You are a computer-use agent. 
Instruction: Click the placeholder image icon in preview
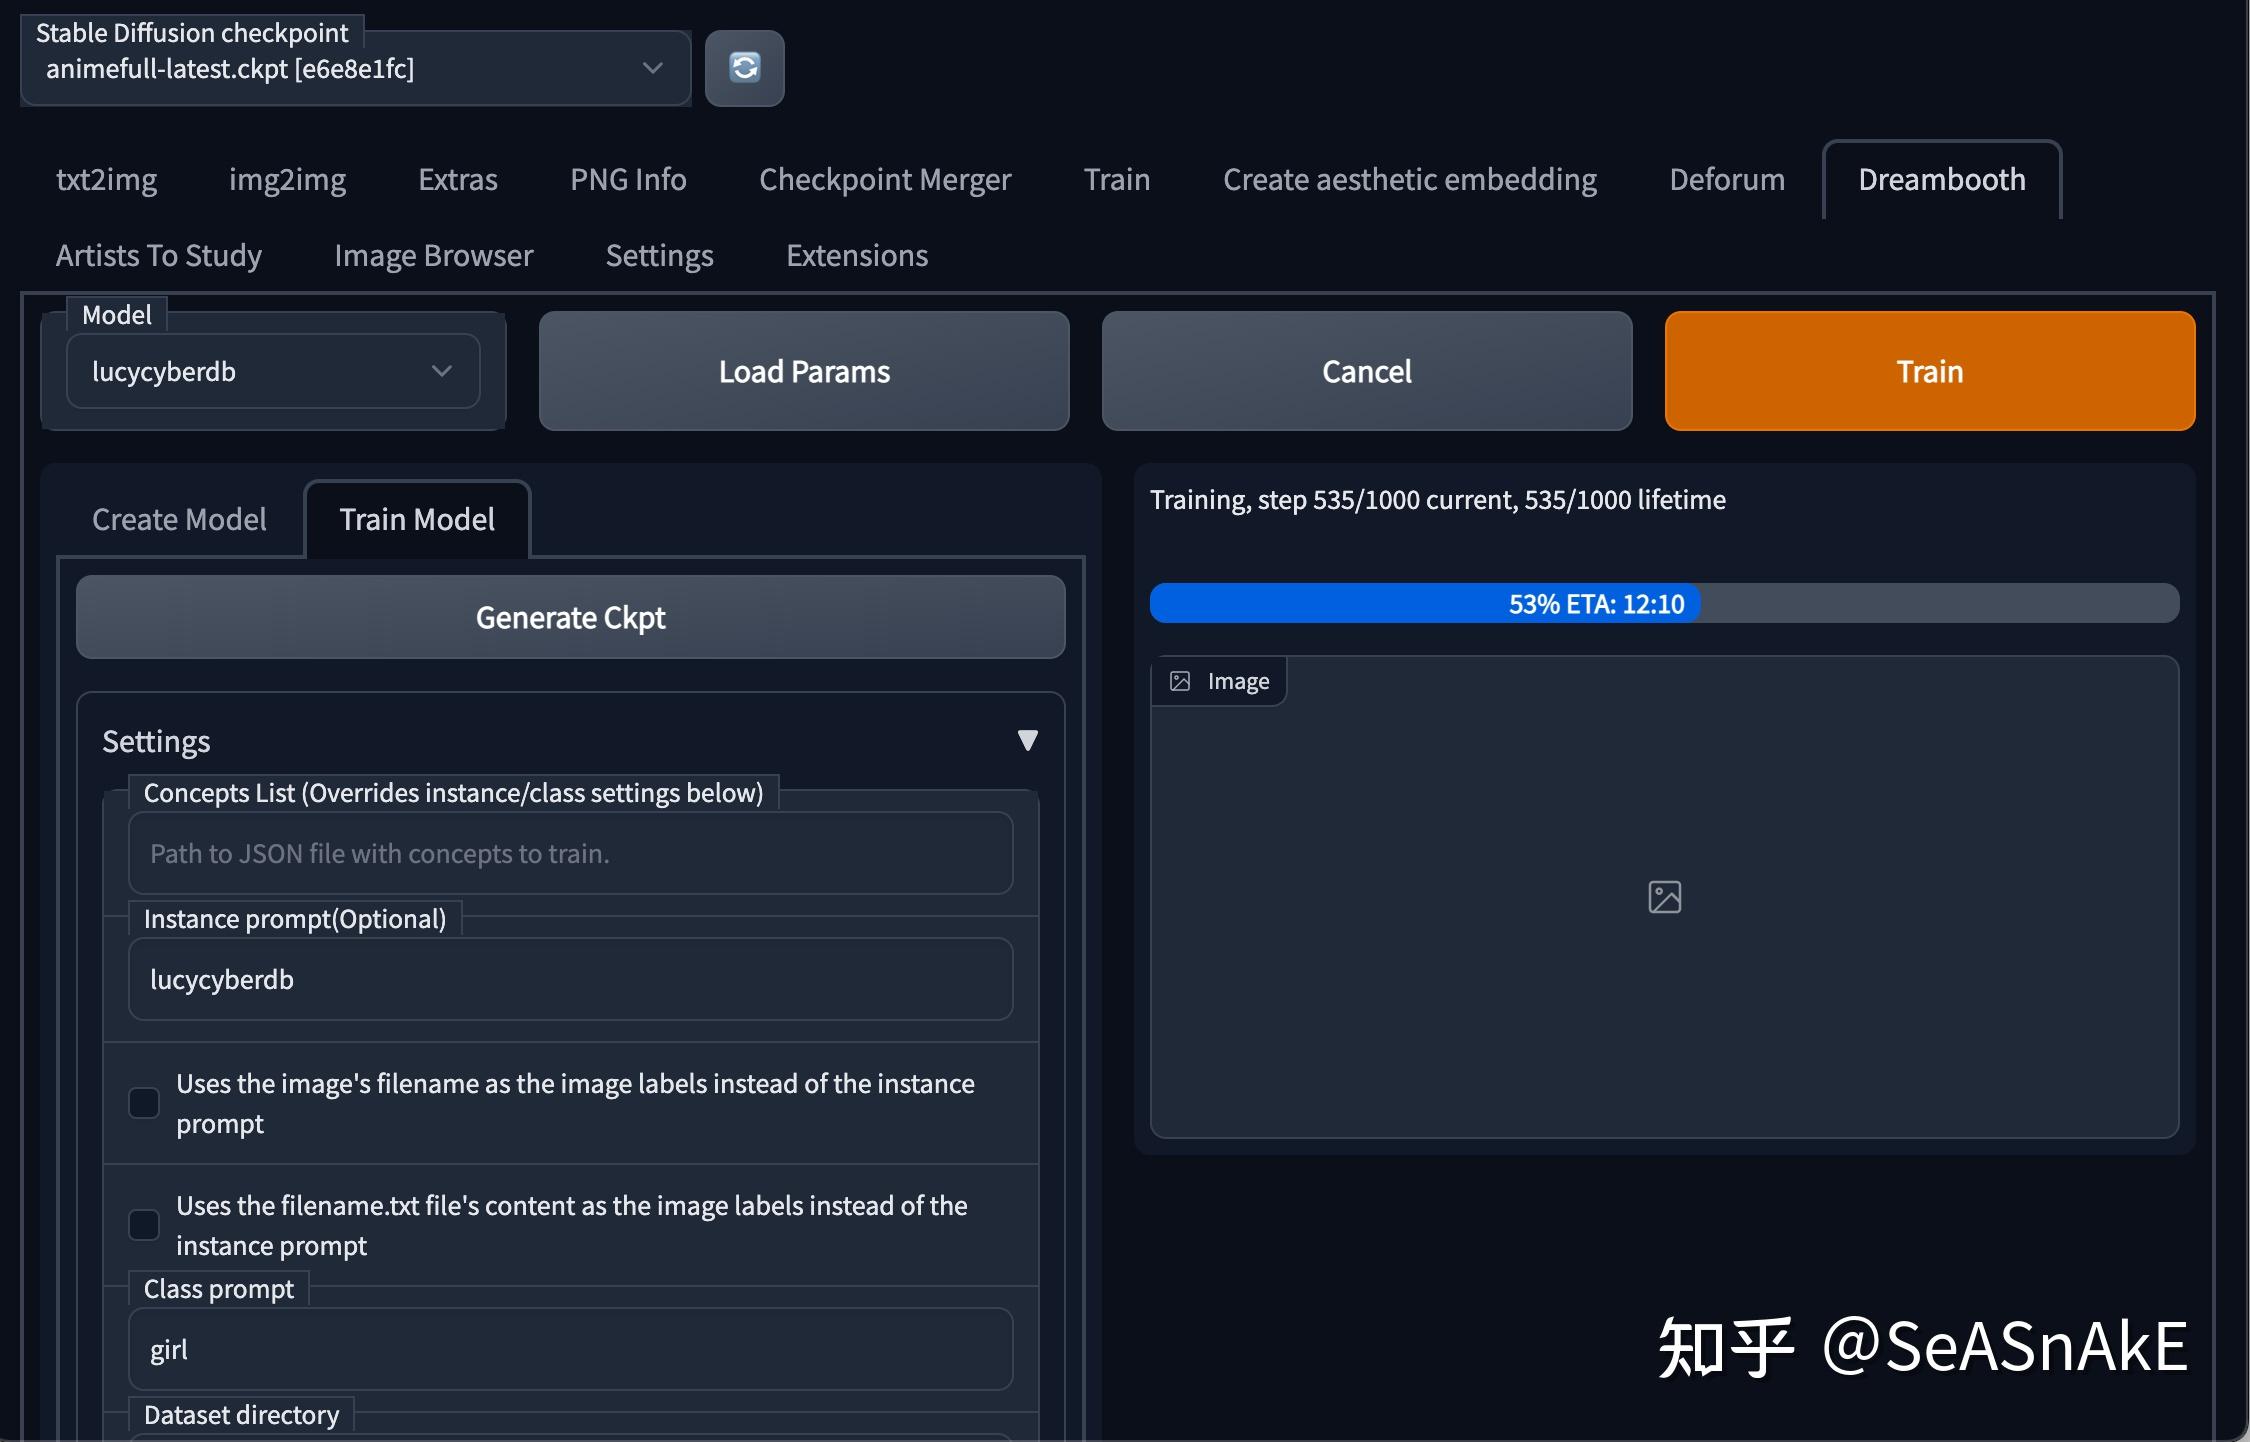coord(1664,897)
